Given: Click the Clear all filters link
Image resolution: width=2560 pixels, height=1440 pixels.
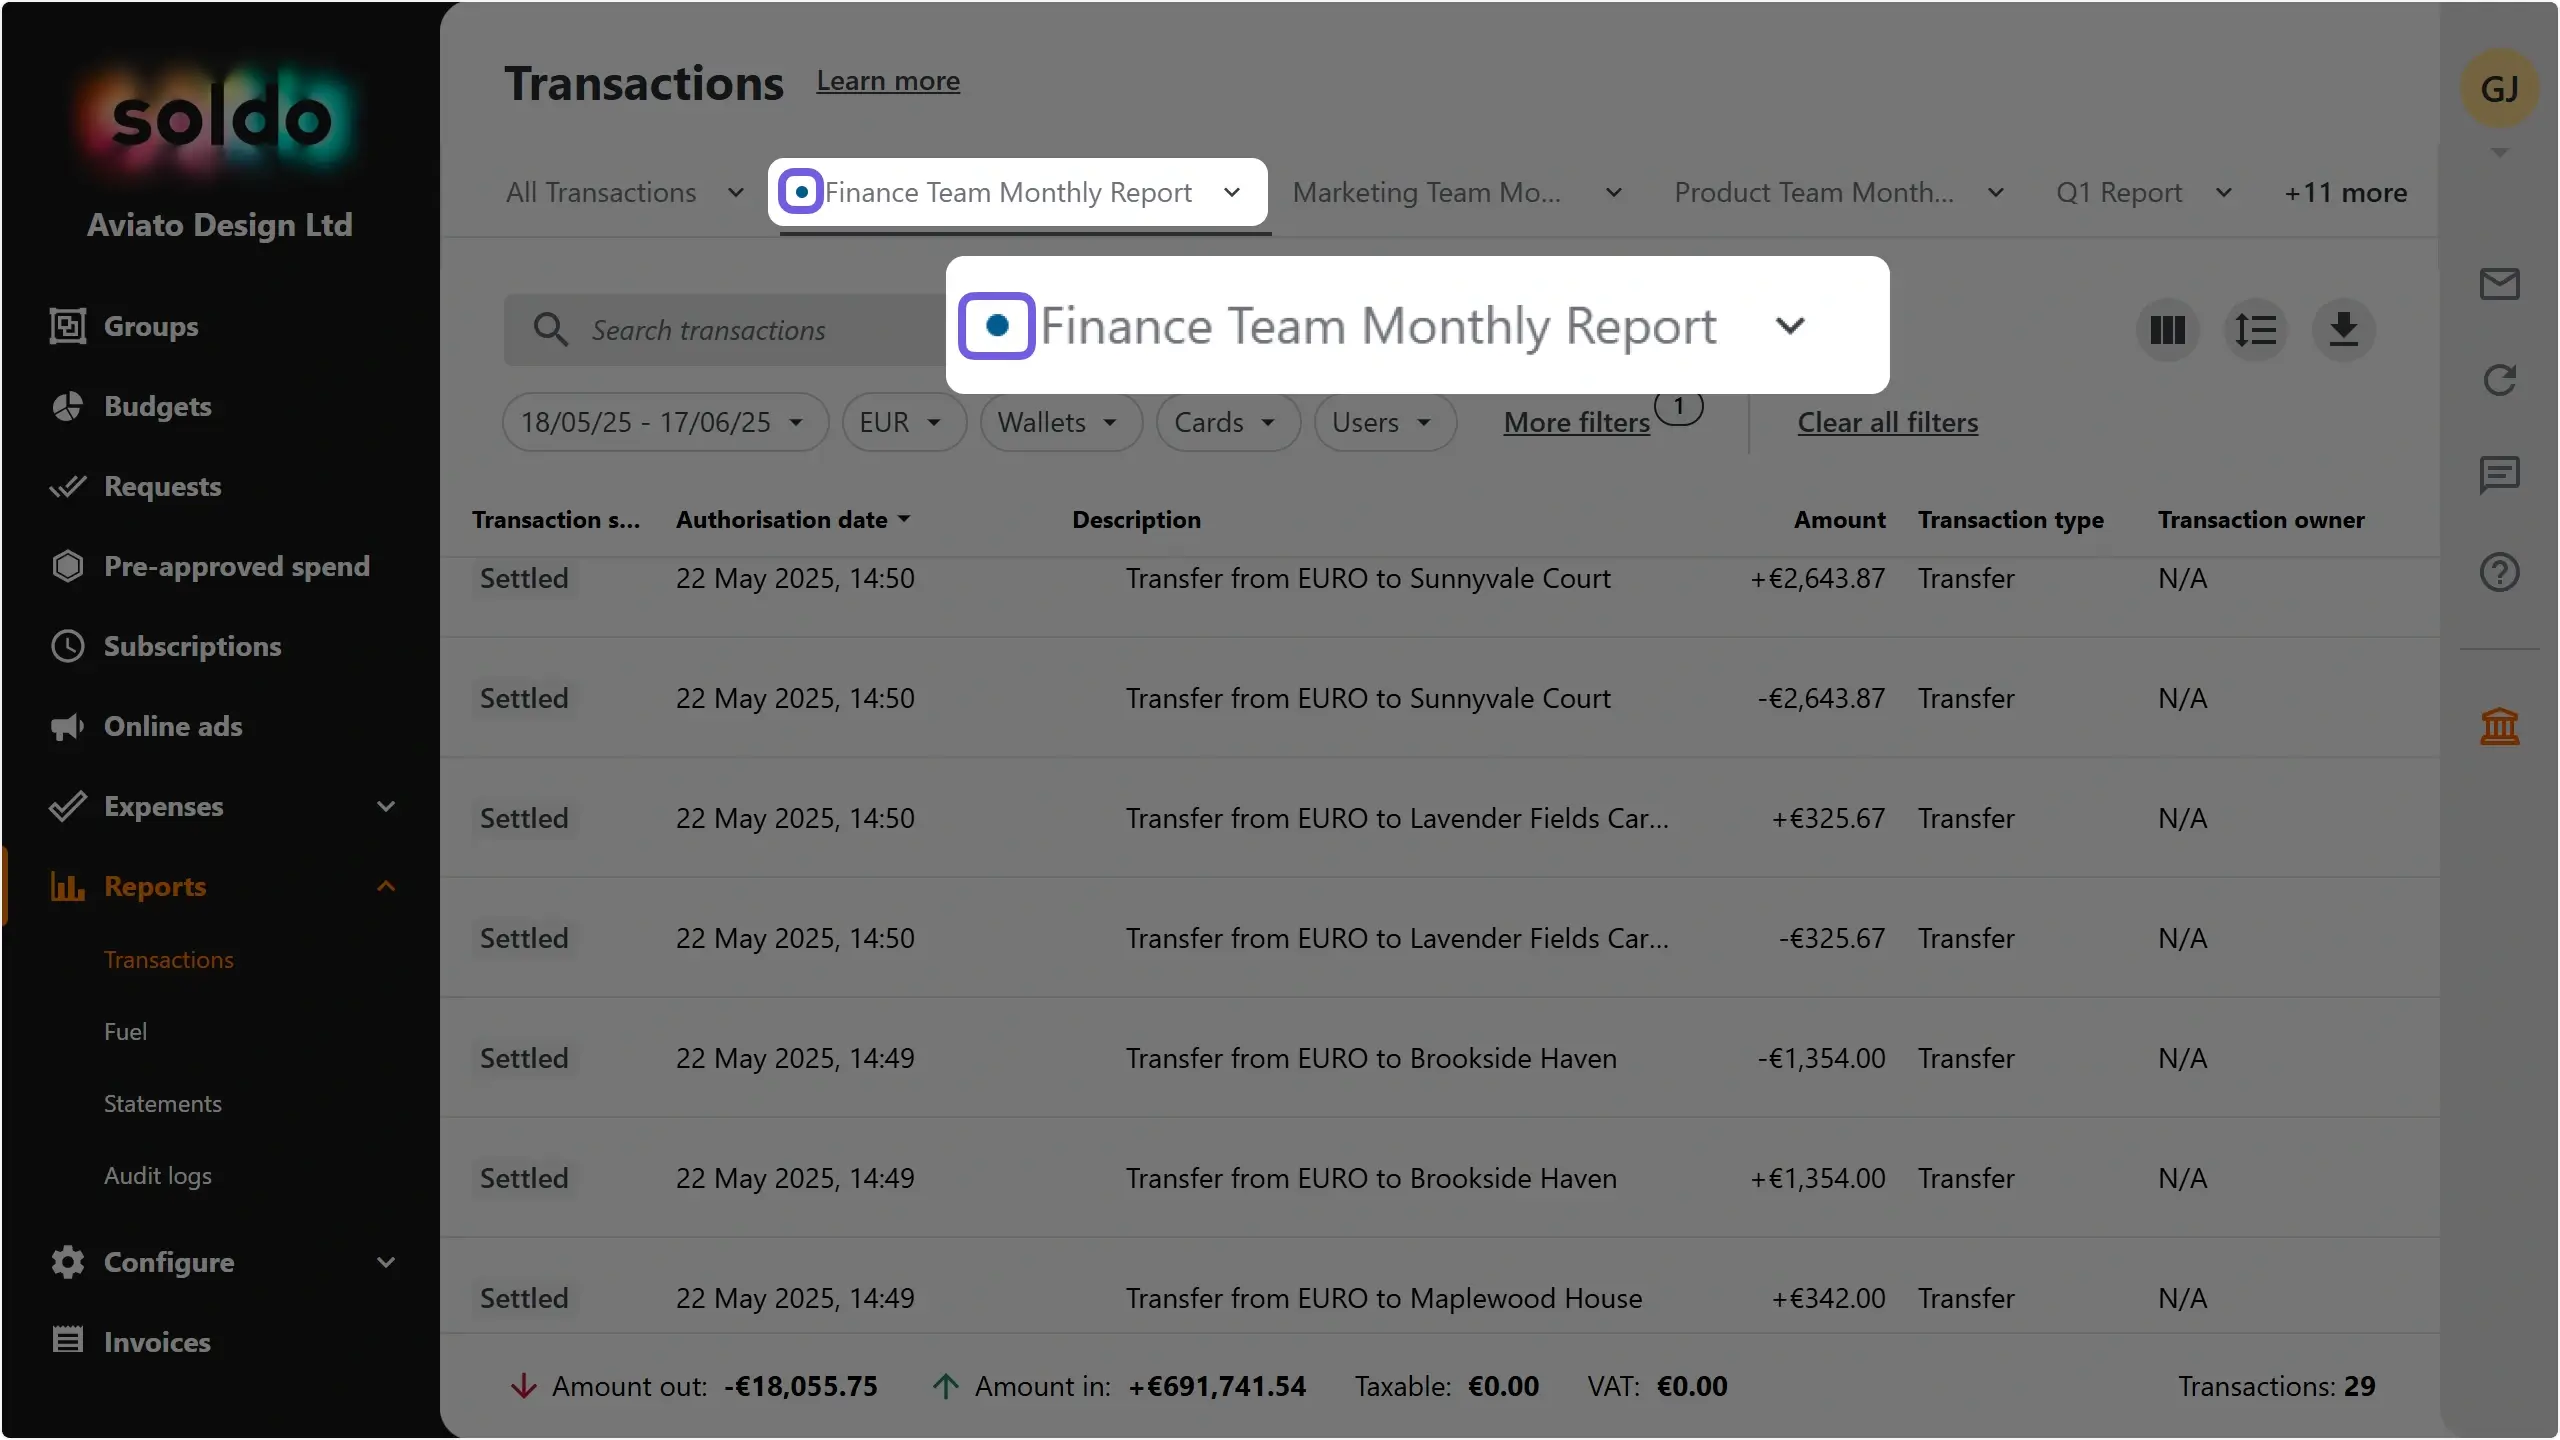Looking at the screenshot, I should 1887,422.
